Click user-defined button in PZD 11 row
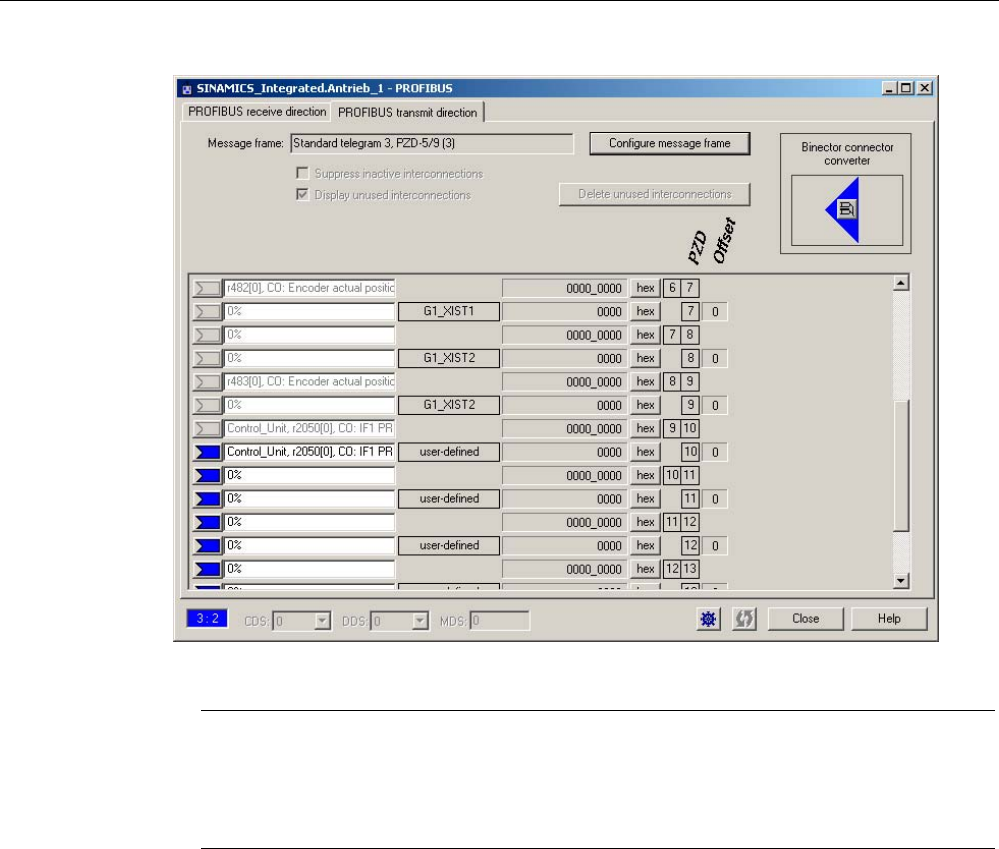Image resolution: width=999 pixels, height=849 pixels. coord(449,499)
